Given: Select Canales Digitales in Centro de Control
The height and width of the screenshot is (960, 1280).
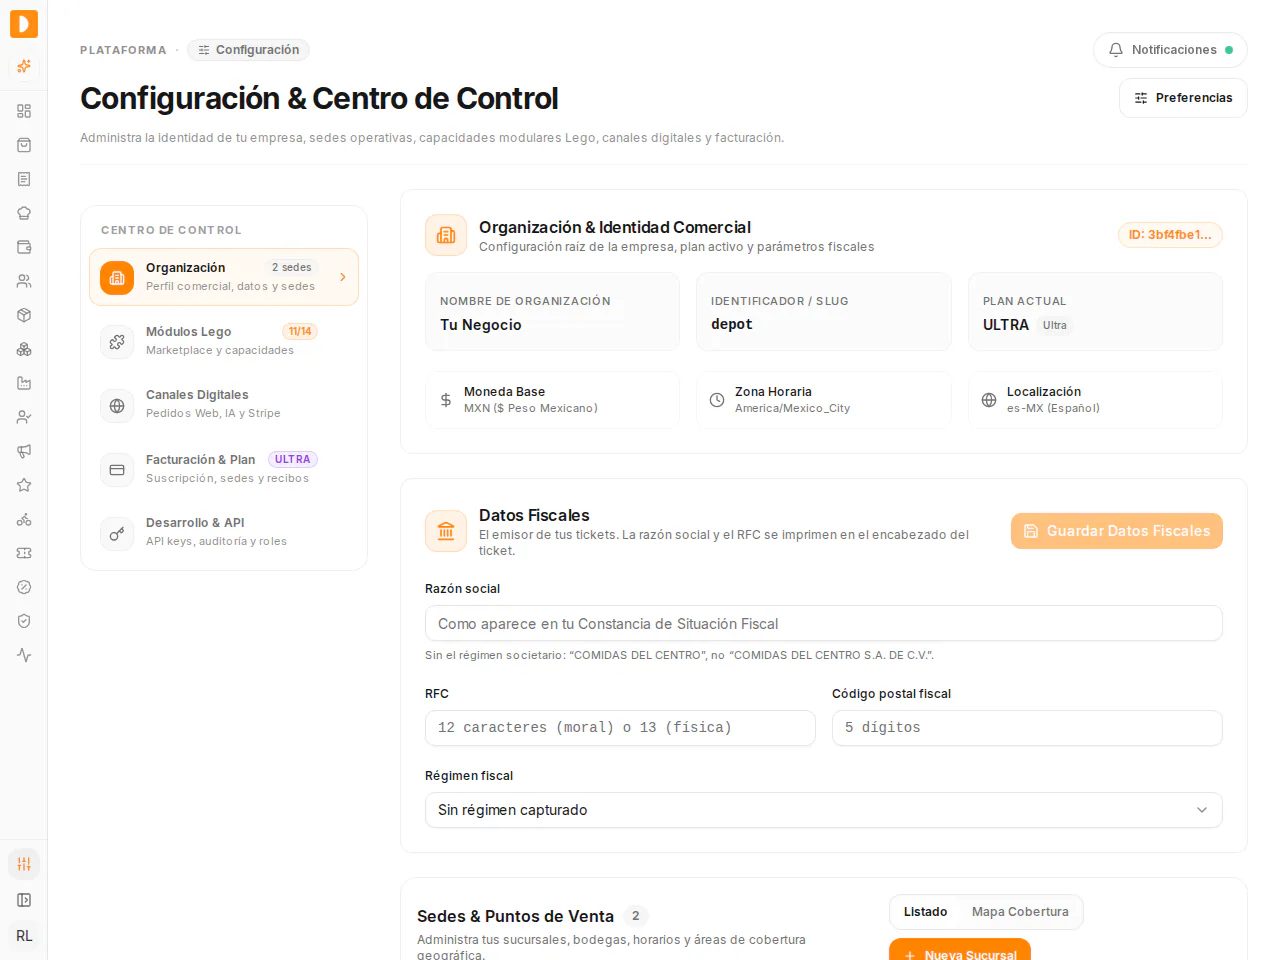Looking at the screenshot, I should point(224,405).
